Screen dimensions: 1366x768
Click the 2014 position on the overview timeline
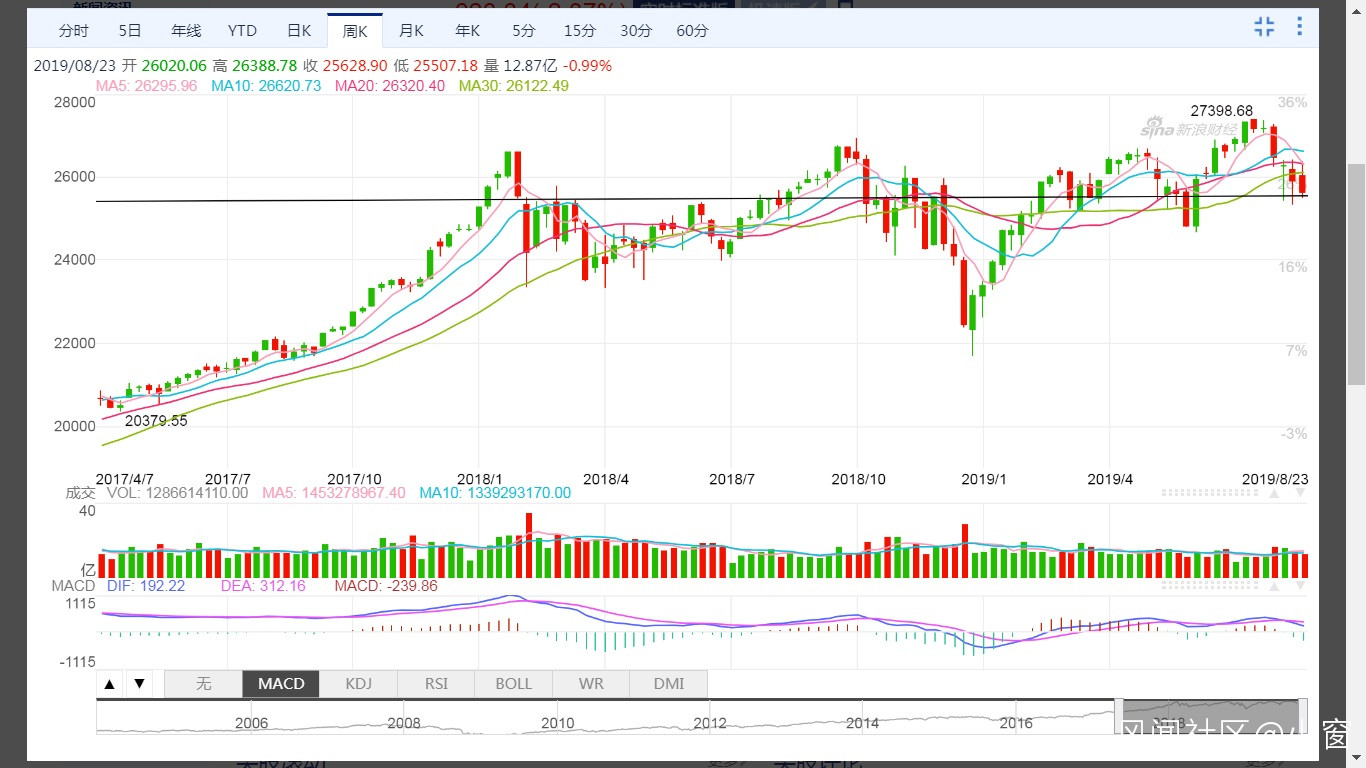[x=862, y=723]
